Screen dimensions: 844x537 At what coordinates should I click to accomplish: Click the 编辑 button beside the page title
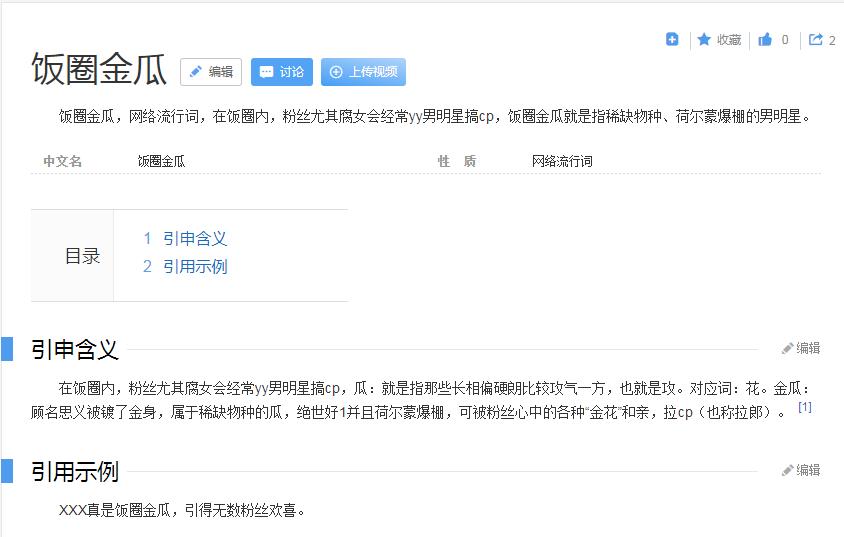coord(211,72)
